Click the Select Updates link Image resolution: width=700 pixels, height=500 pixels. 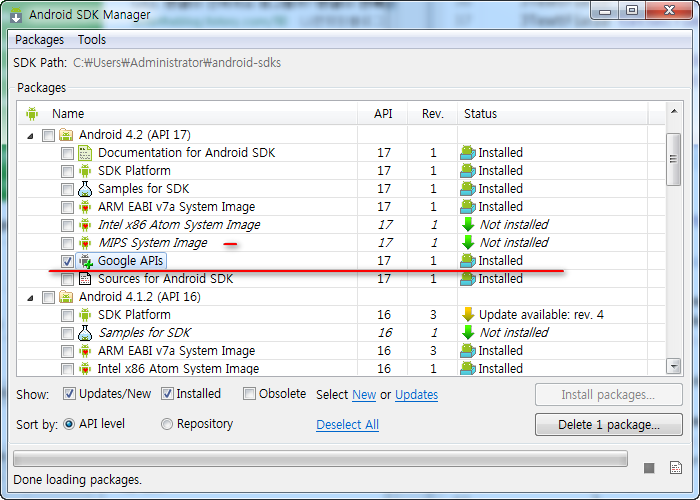416,395
